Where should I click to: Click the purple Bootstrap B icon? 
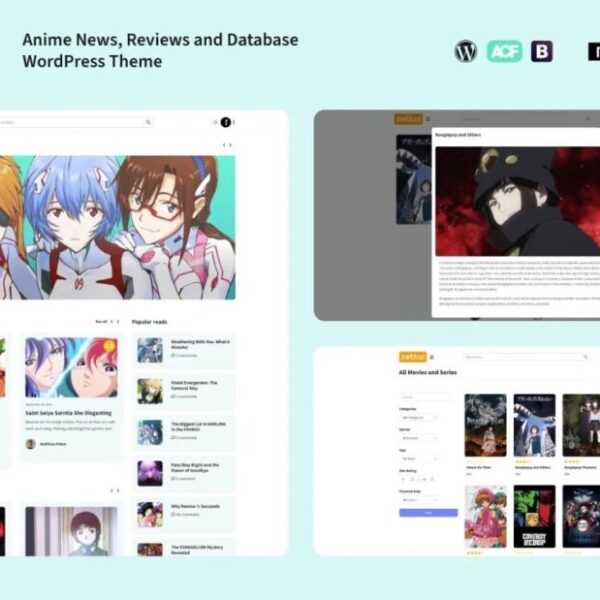541,51
